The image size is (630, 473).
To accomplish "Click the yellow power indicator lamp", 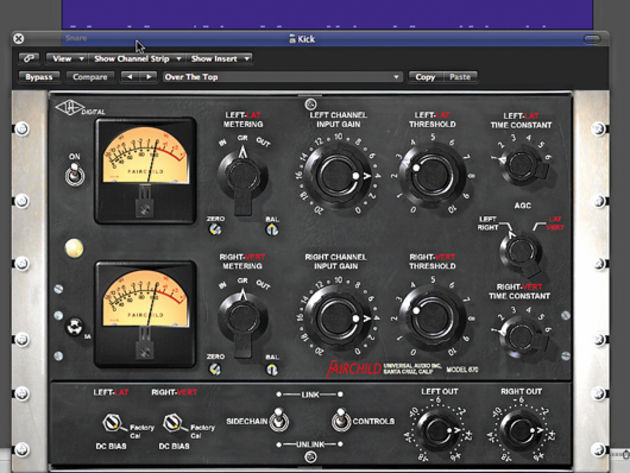I will (74, 248).
